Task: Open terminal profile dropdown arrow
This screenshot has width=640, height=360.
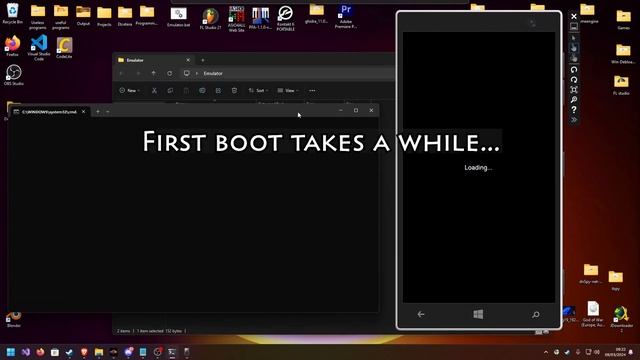Action: [108, 111]
